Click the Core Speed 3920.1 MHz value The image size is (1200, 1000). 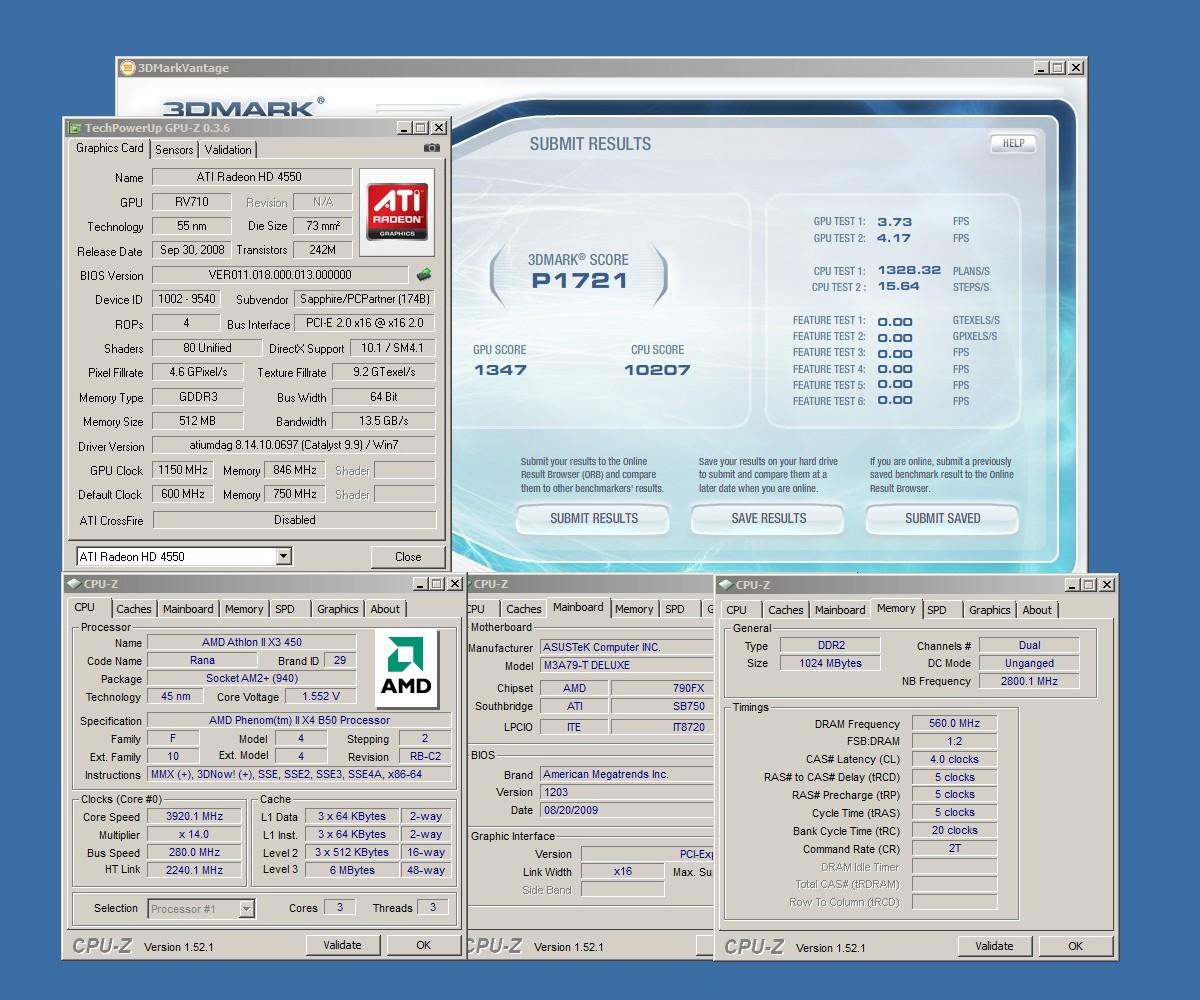pyautogui.click(x=194, y=817)
